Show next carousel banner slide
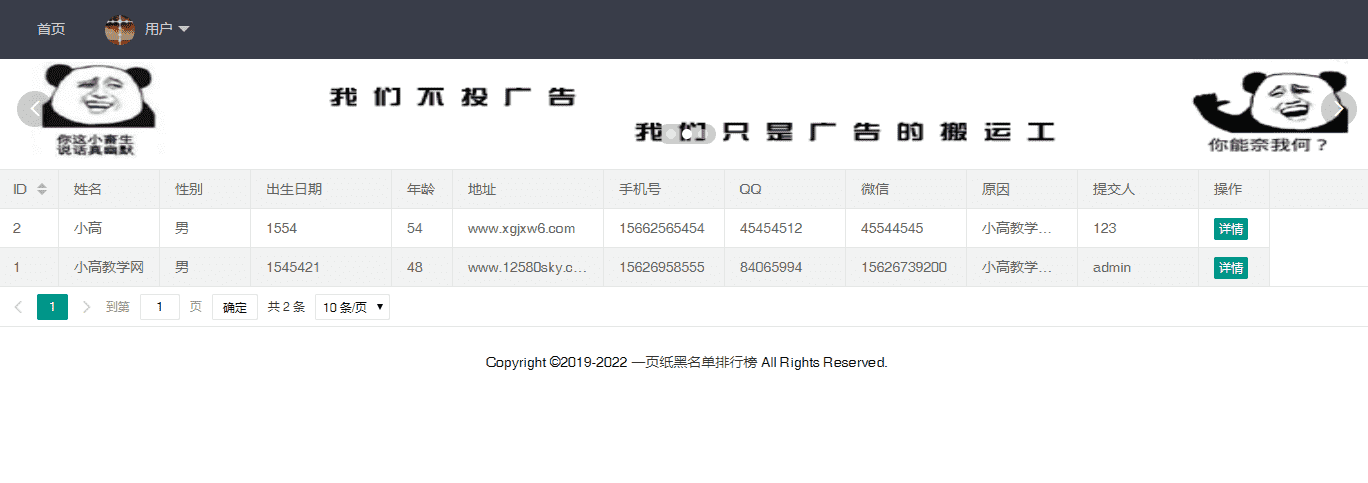 click(x=1337, y=109)
